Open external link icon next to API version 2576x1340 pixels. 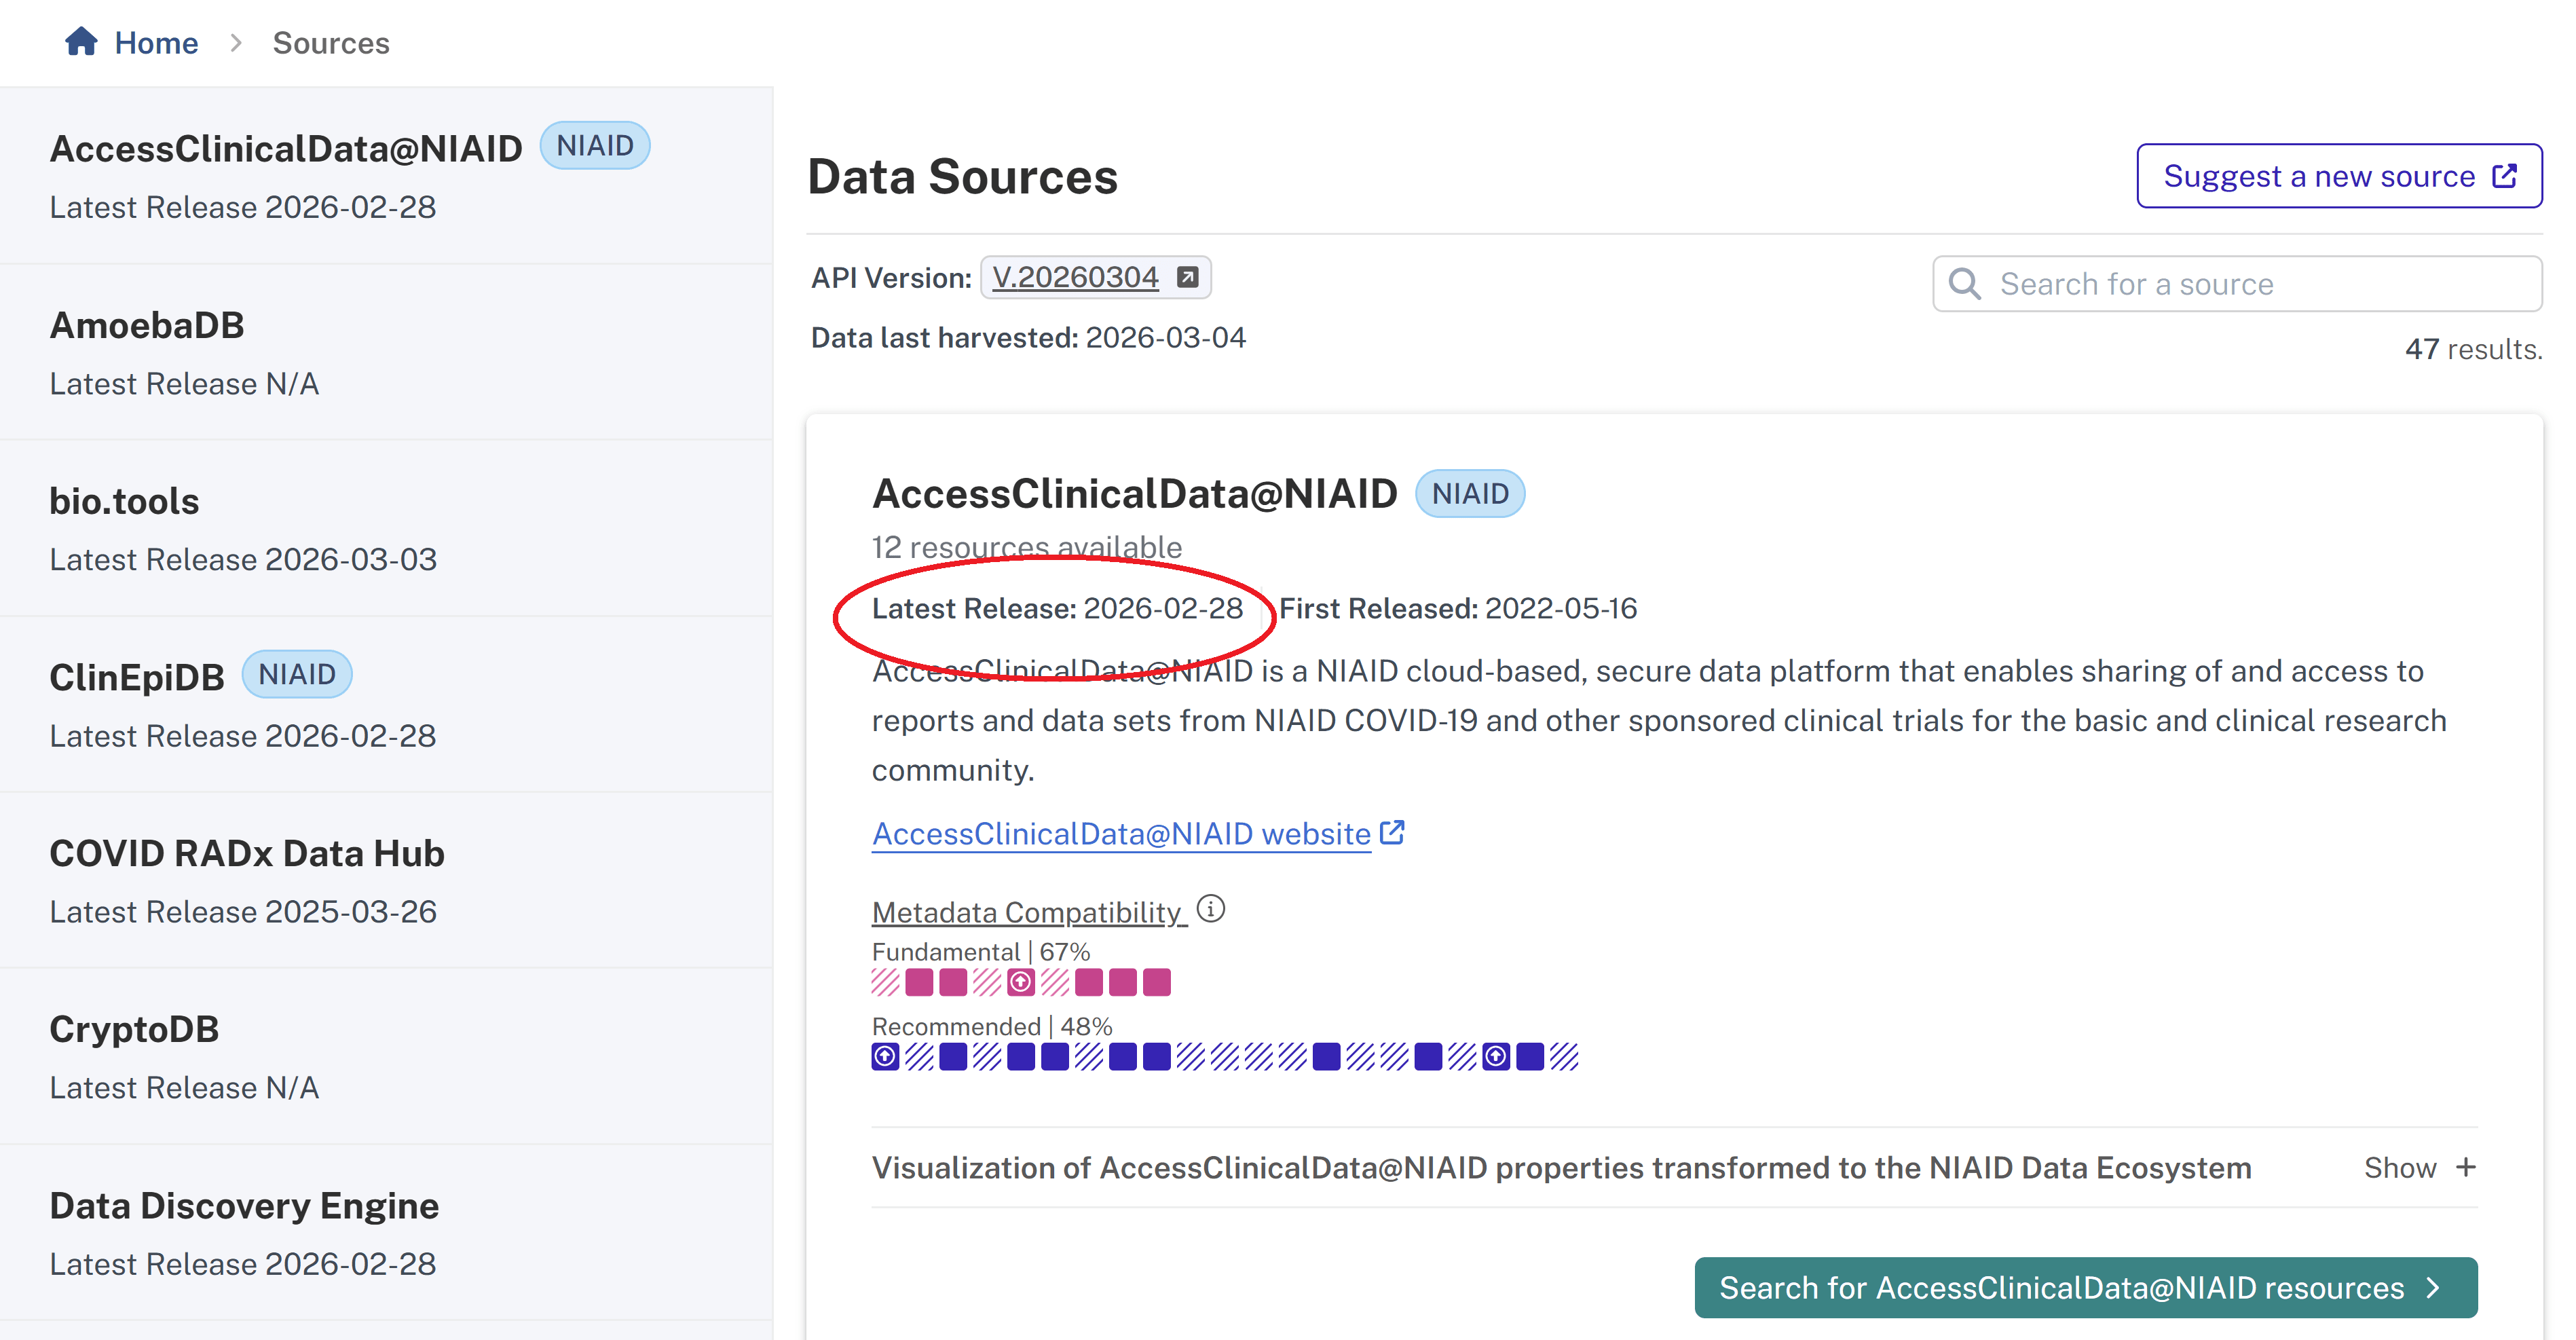1187,277
